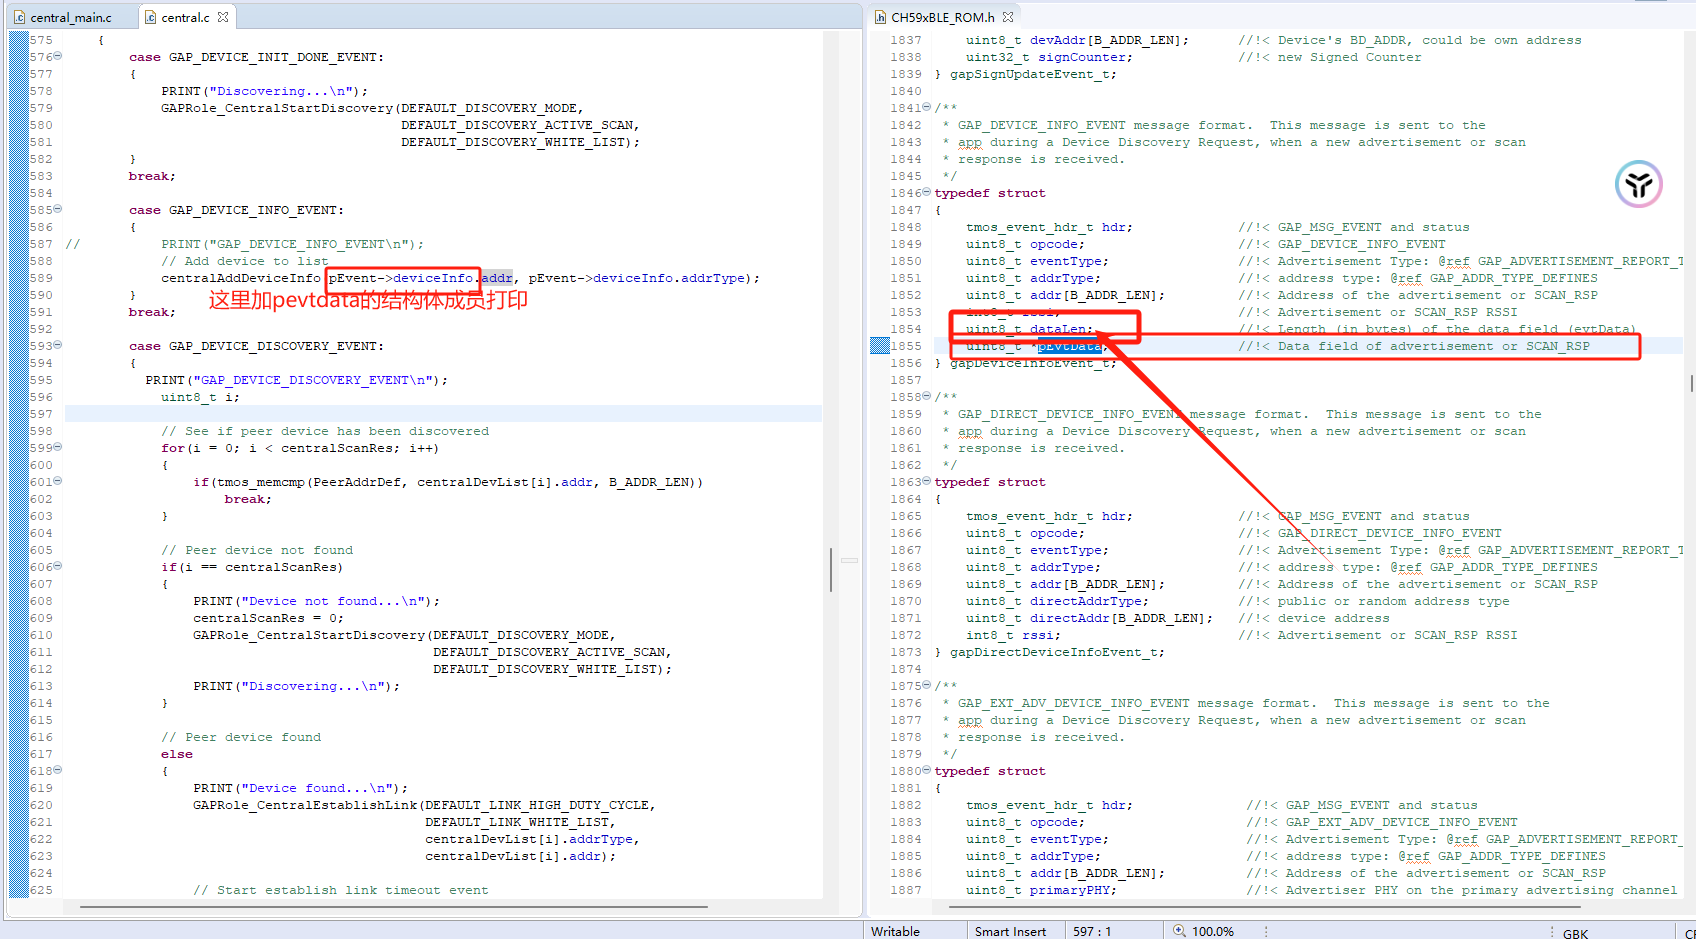Click the right editor's vertical scrollbar thumb
This screenshot has height=939, width=1696.
pos(1691,383)
